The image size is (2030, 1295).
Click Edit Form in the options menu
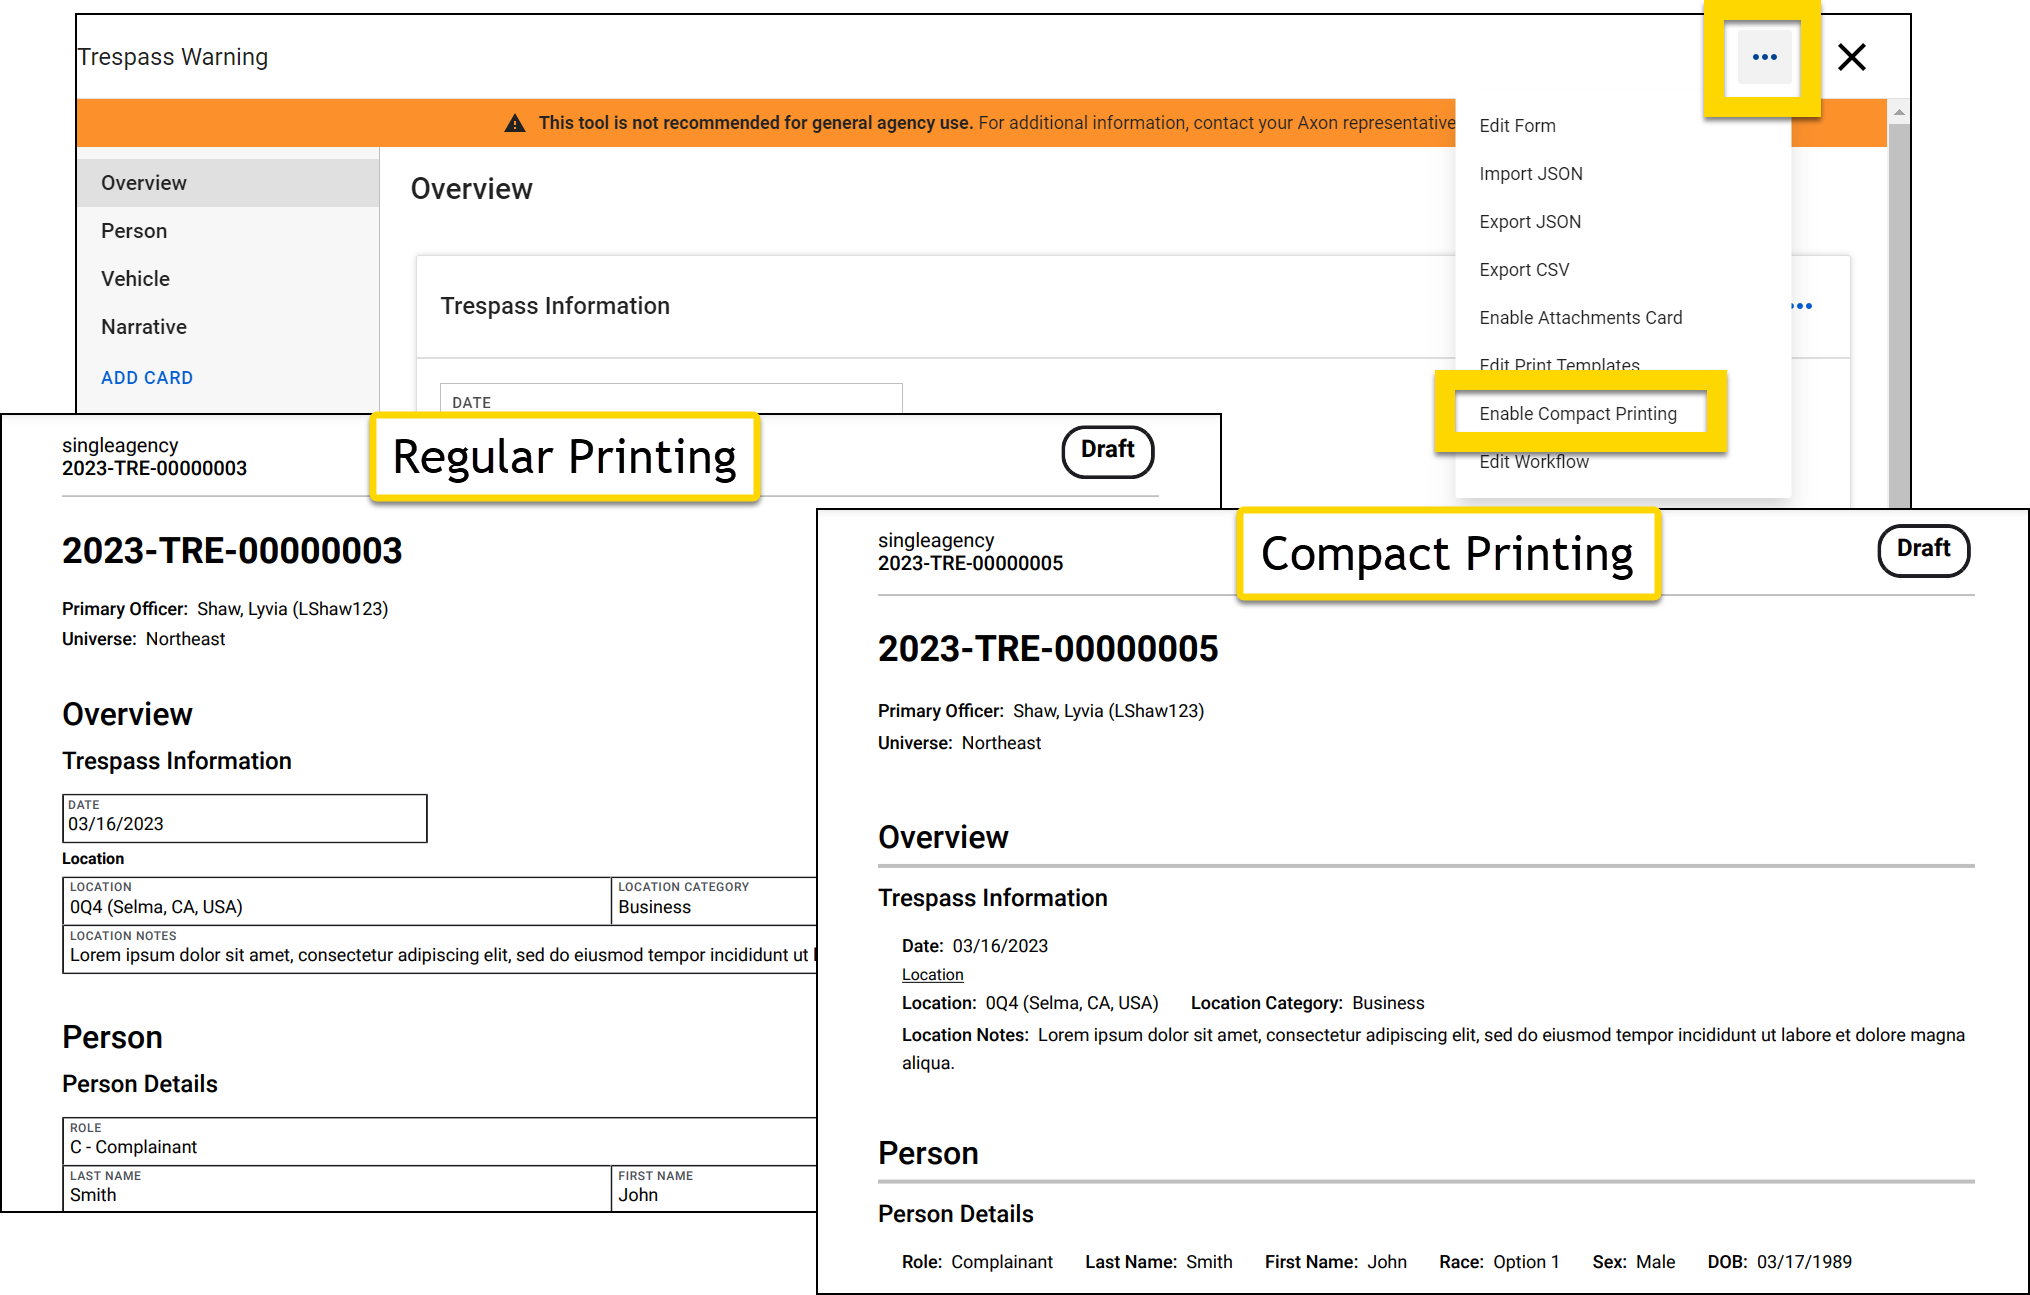pos(1517,125)
